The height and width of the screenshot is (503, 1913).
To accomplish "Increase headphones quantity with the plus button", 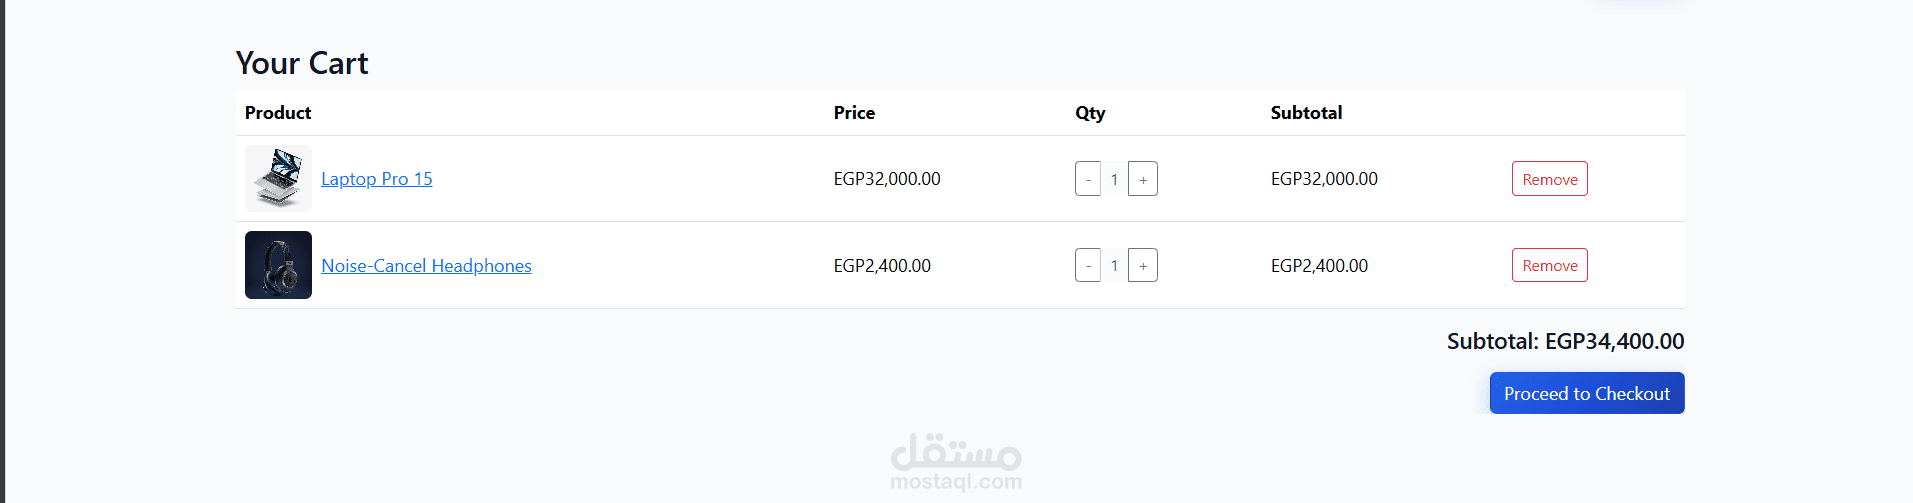I will (x=1143, y=265).
